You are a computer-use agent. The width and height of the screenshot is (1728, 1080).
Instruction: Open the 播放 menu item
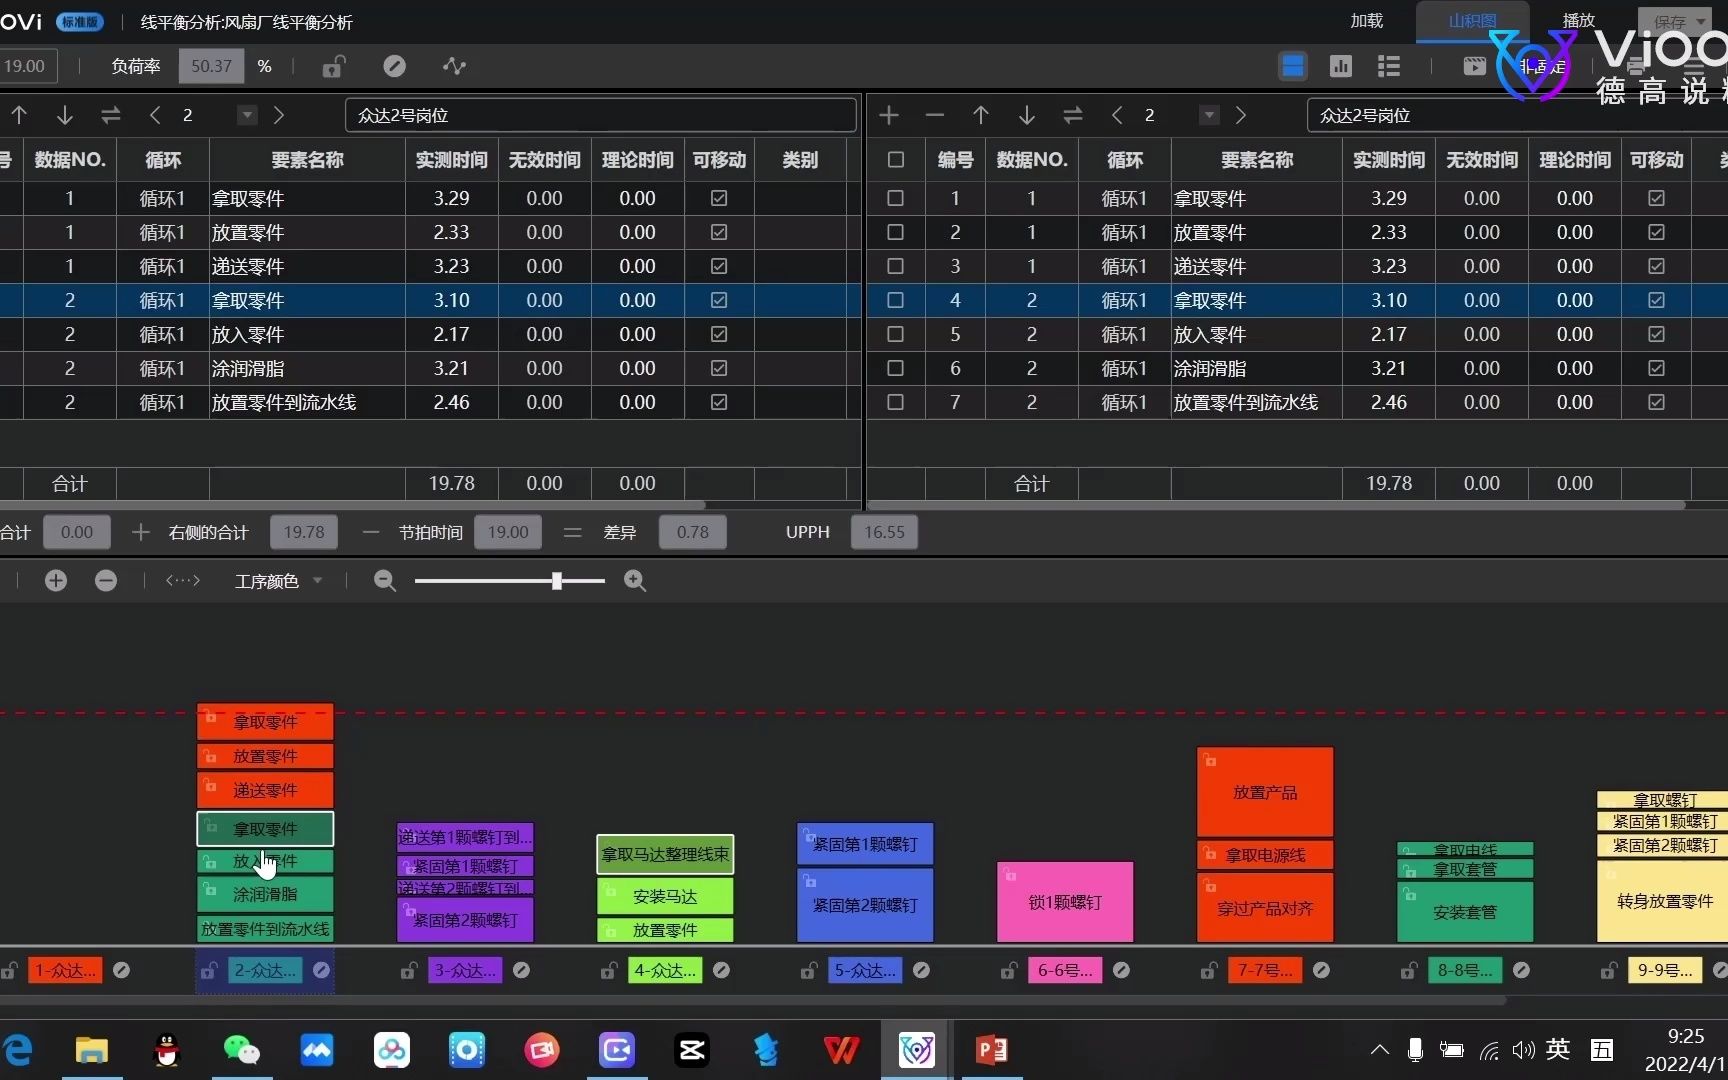[x=1579, y=21]
